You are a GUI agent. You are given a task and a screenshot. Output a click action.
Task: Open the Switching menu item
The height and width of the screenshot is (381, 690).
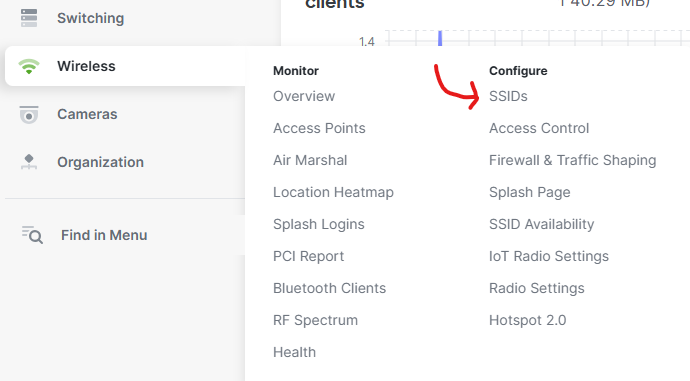click(x=91, y=18)
